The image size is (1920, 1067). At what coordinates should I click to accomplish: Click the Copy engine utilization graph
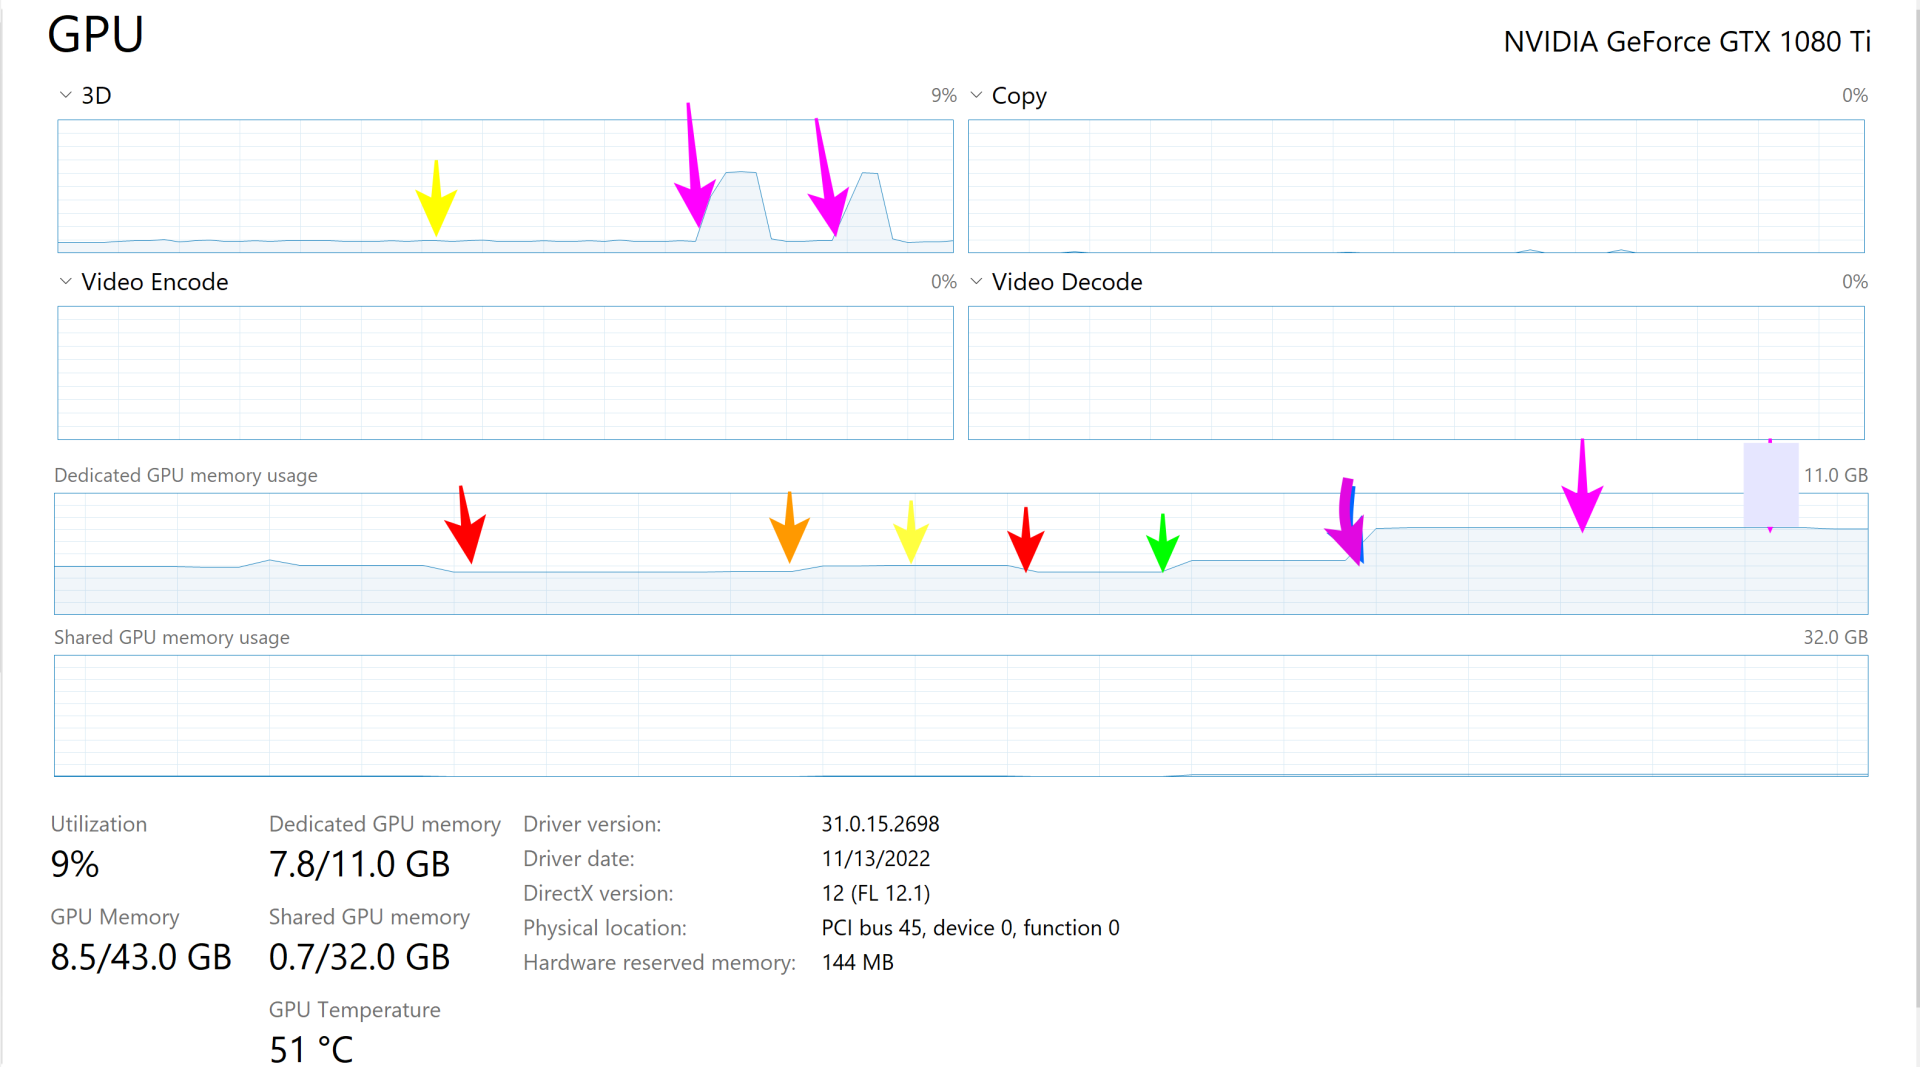point(1416,186)
